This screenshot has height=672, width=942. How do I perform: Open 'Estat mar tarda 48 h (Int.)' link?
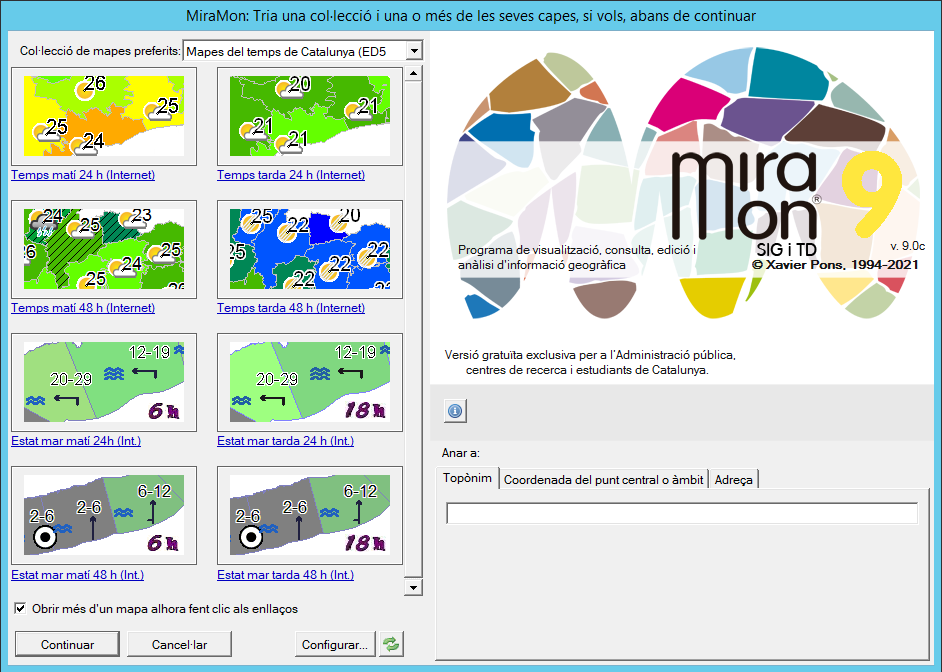coord(285,575)
